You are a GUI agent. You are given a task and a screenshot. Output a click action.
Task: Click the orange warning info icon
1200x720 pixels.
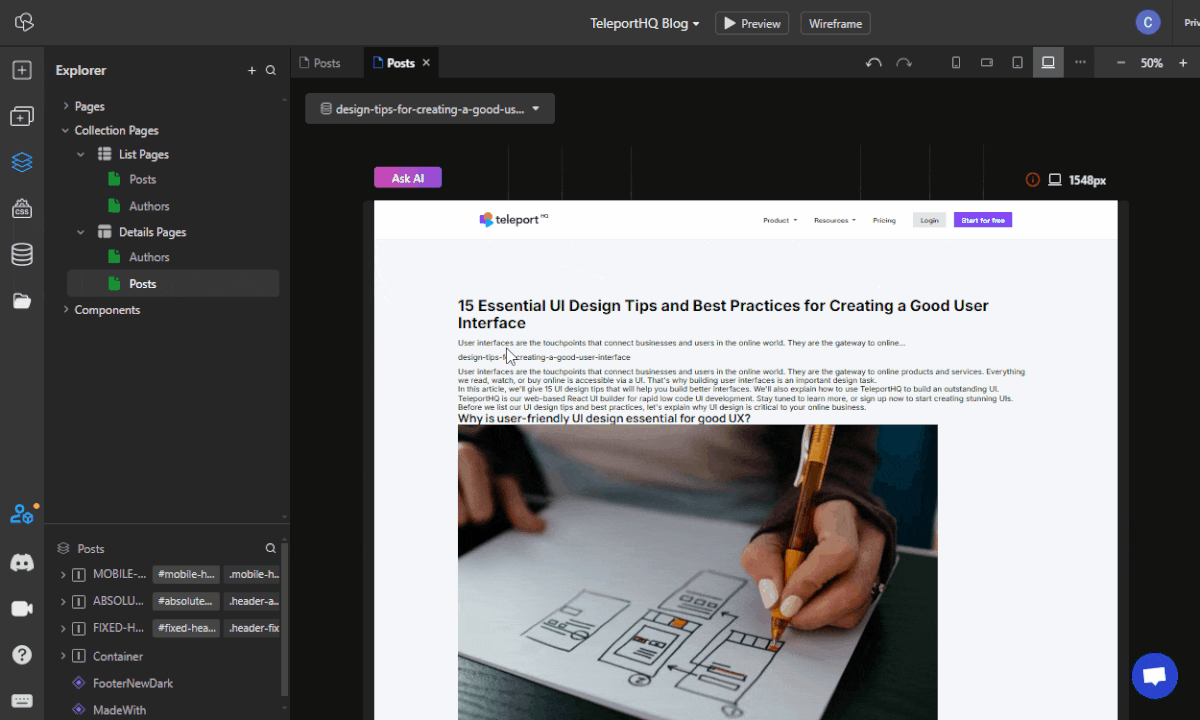point(1032,180)
